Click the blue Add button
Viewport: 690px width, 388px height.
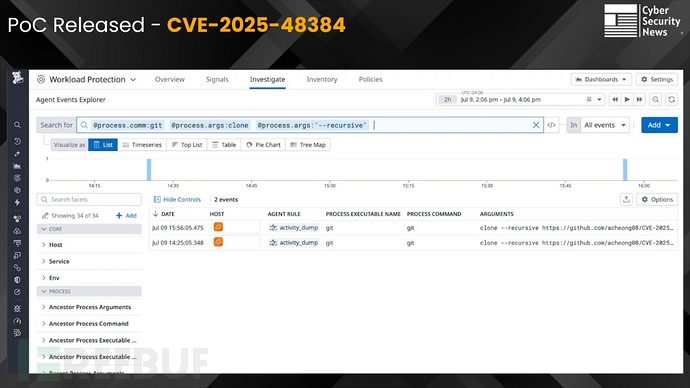[x=659, y=125]
